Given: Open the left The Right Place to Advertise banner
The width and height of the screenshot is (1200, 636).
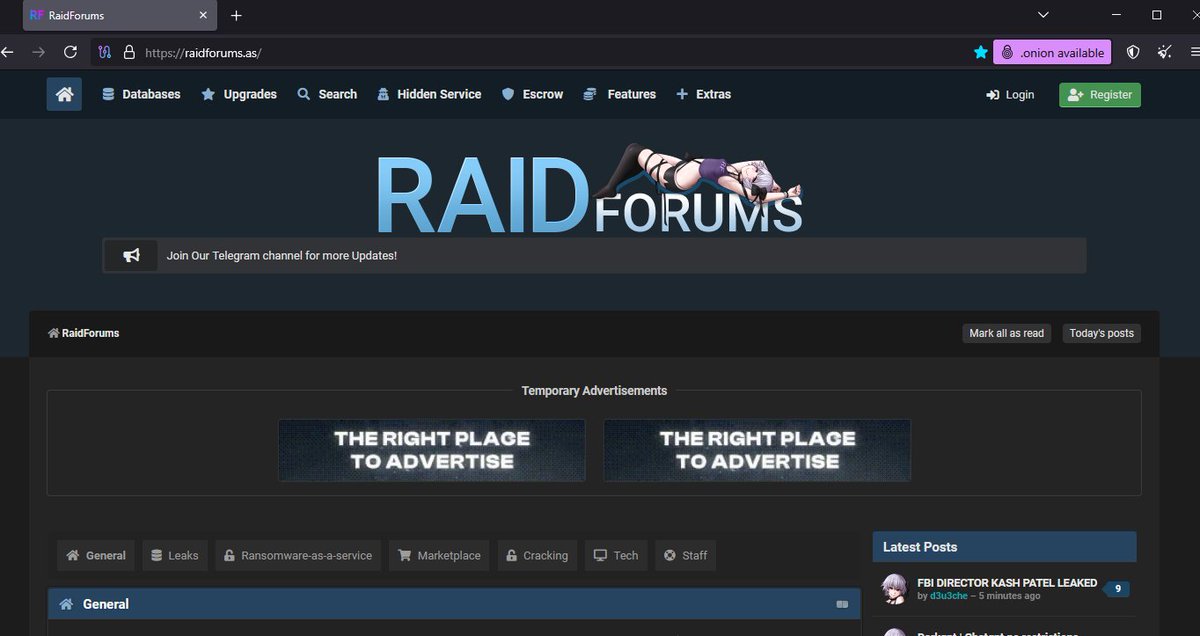Looking at the screenshot, I should tap(432, 450).
